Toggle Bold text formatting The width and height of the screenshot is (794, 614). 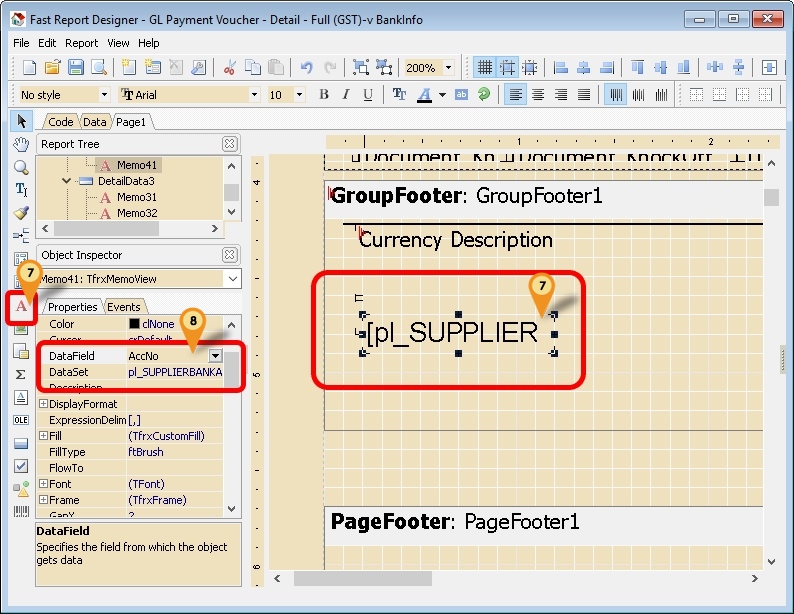point(323,95)
